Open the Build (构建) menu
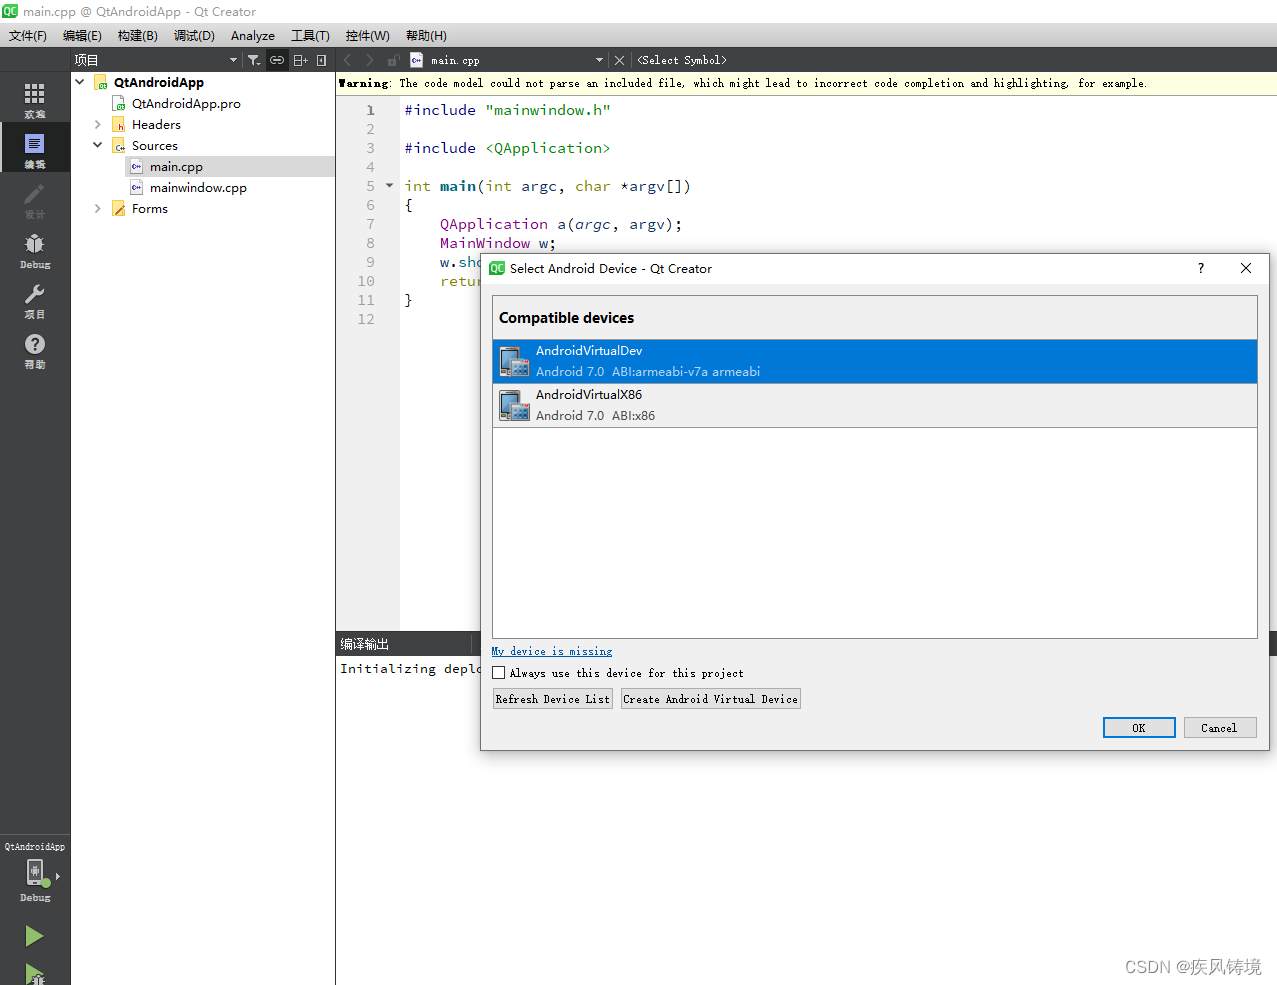Screen dimensions: 1277x985 pyautogui.click(x=137, y=35)
